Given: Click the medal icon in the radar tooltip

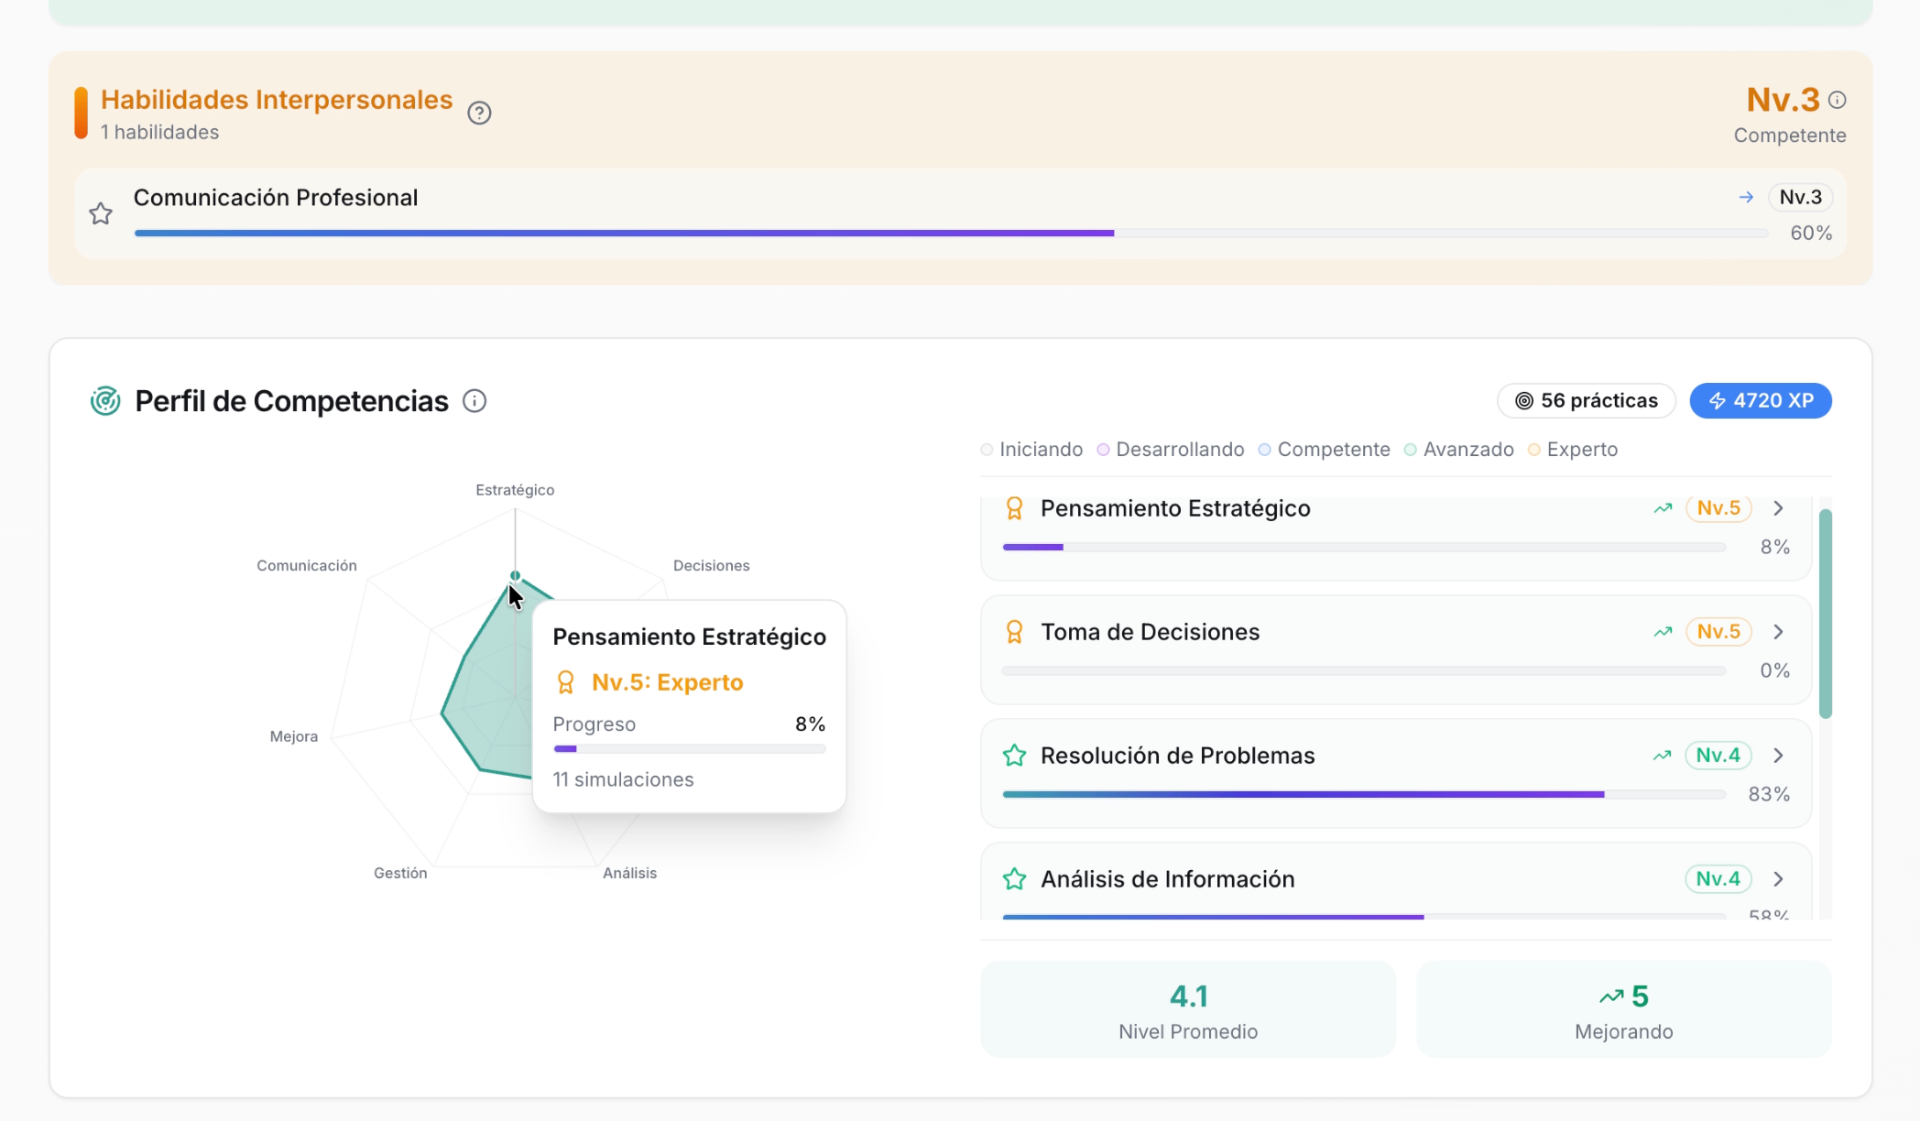Looking at the screenshot, I should 565,682.
